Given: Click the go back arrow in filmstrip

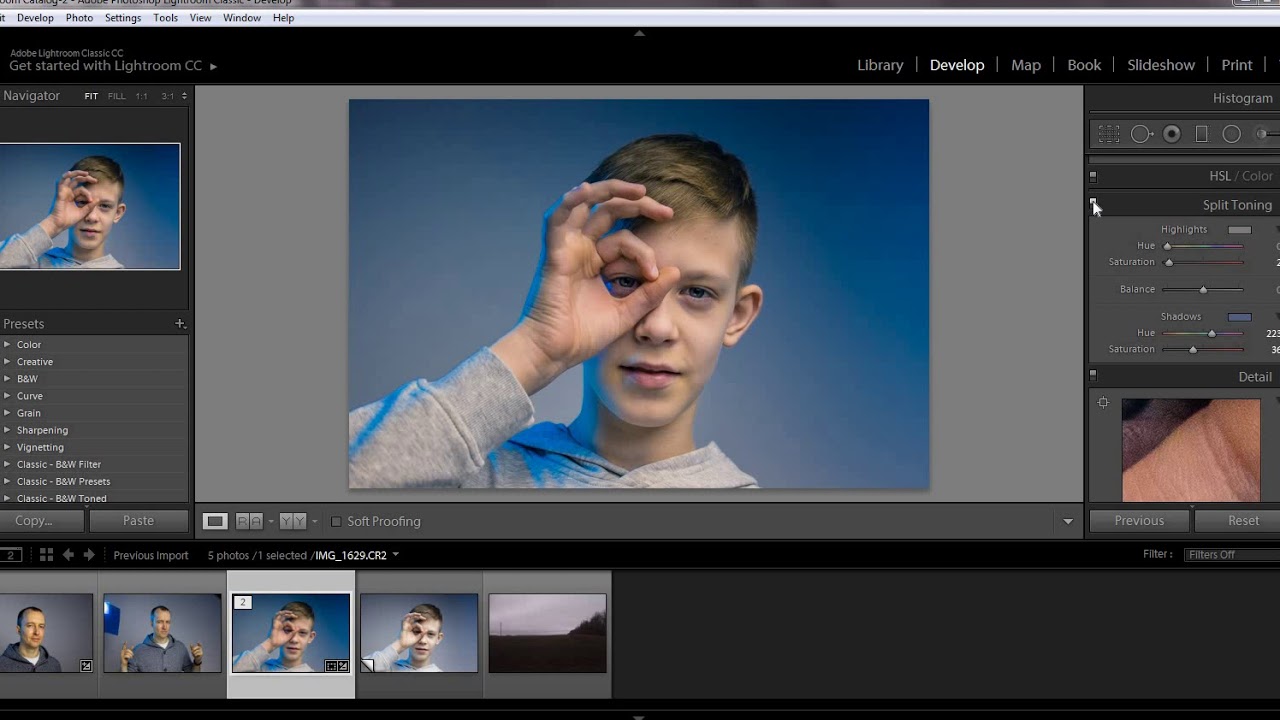Looking at the screenshot, I should pyautogui.click(x=68, y=555).
